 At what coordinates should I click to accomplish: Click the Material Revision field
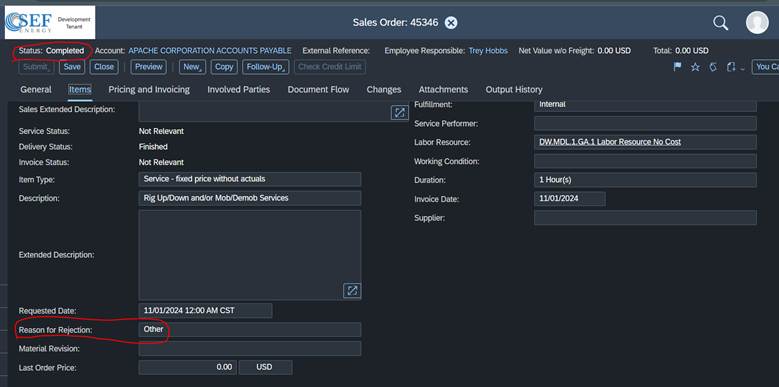point(250,348)
